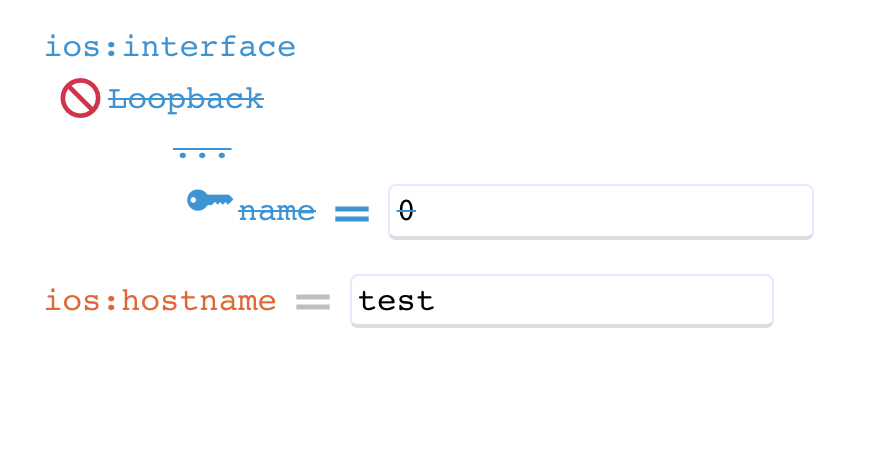890x456 pixels.
Task: Toggle the name key marker icon
Action: 210,200
